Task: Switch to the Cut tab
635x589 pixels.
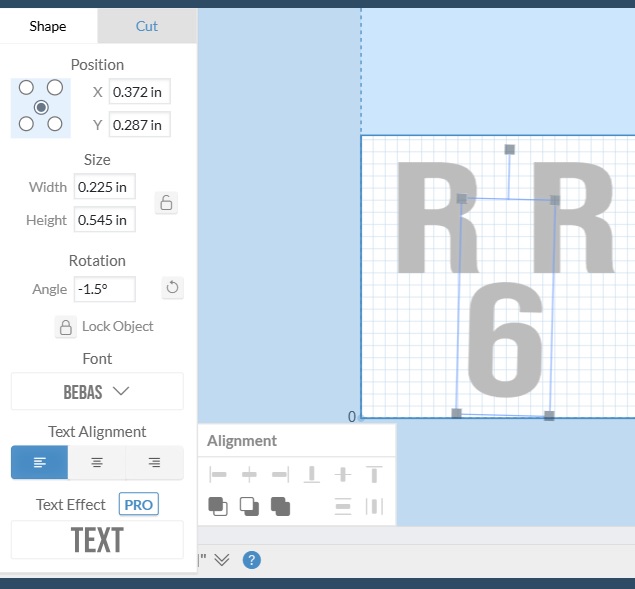Action: tap(147, 26)
